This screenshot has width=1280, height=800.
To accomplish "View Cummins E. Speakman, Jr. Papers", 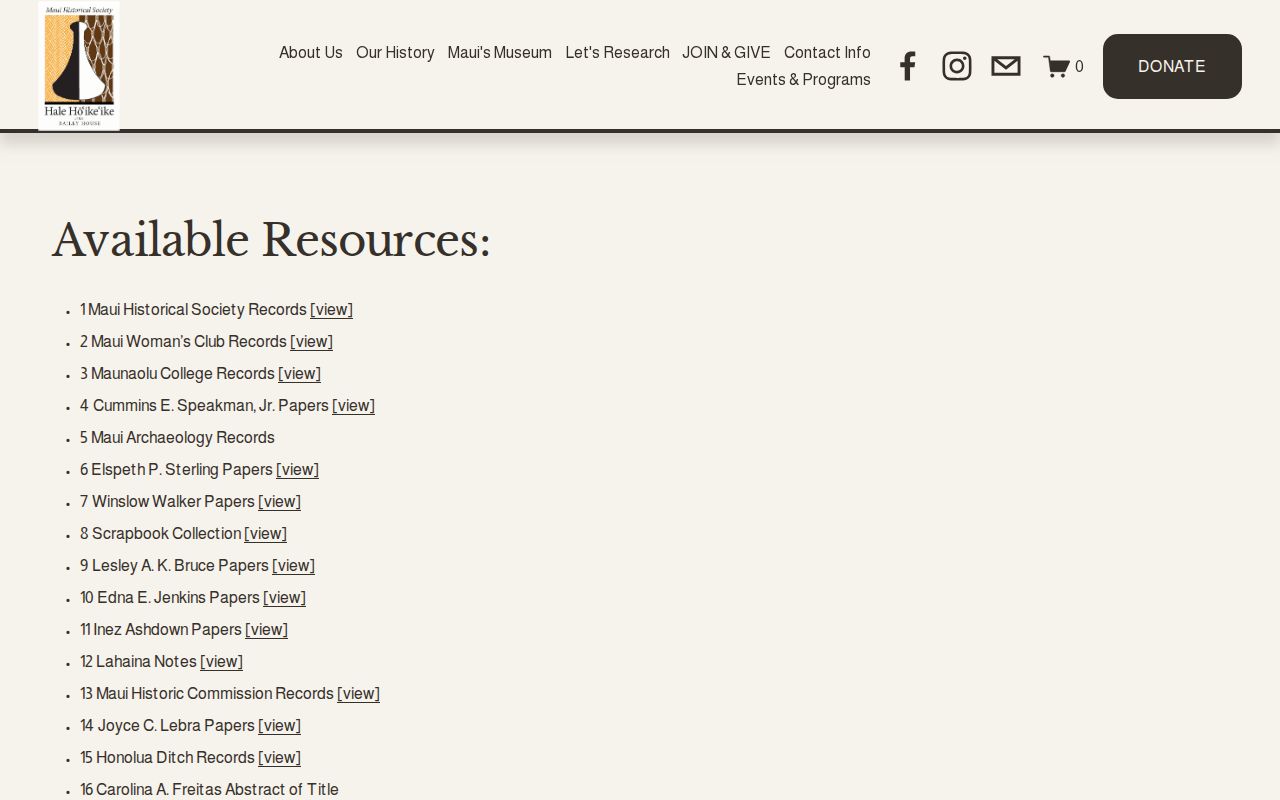I will 353,406.
